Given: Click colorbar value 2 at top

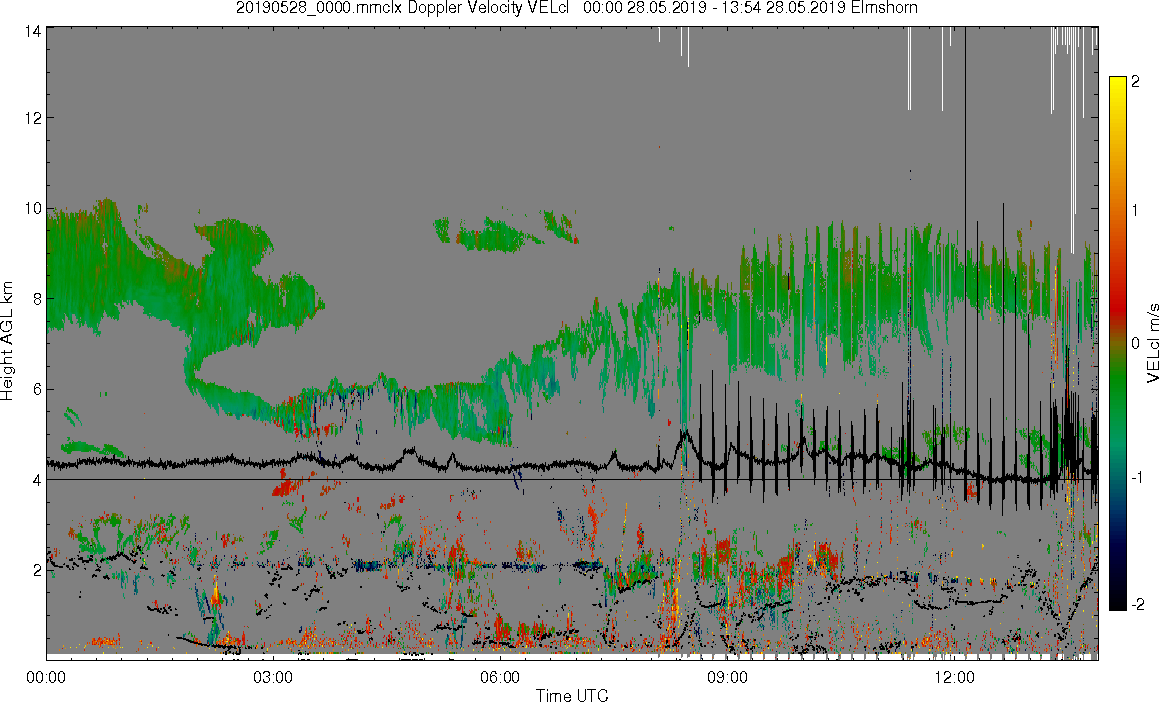Looking at the screenshot, I should (1136, 82).
